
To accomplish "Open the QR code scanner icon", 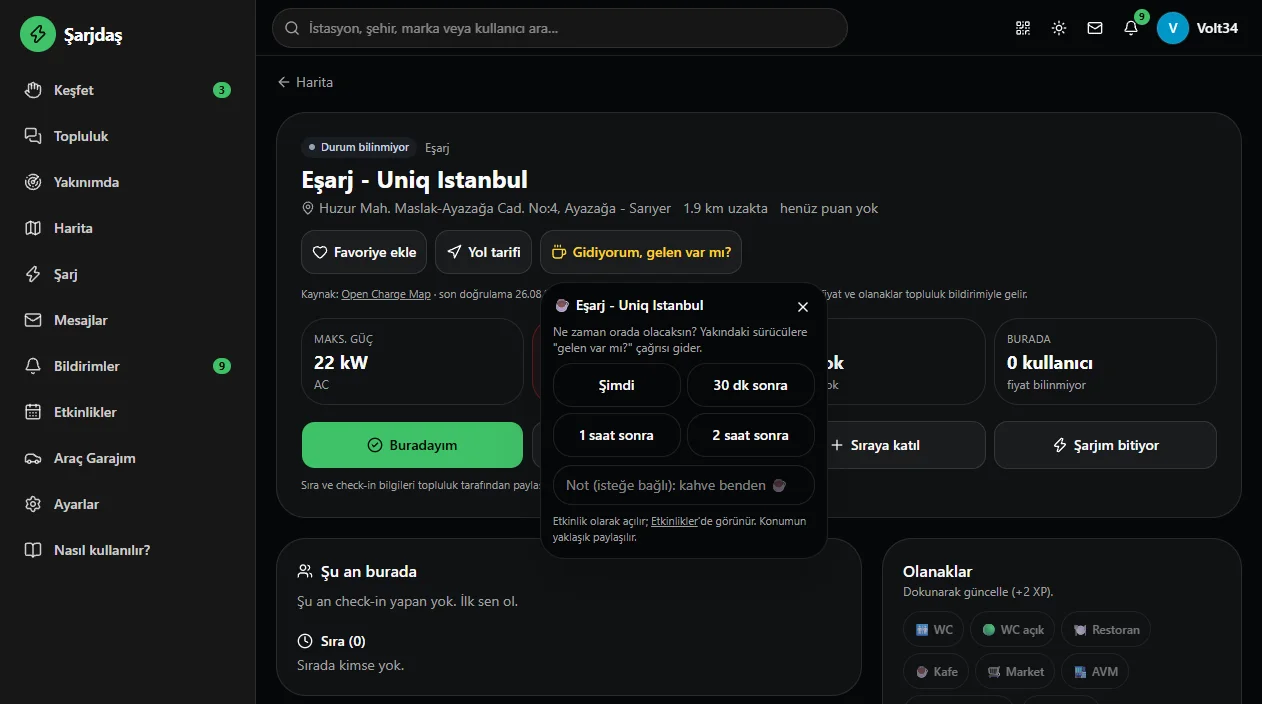I will click(1022, 28).
